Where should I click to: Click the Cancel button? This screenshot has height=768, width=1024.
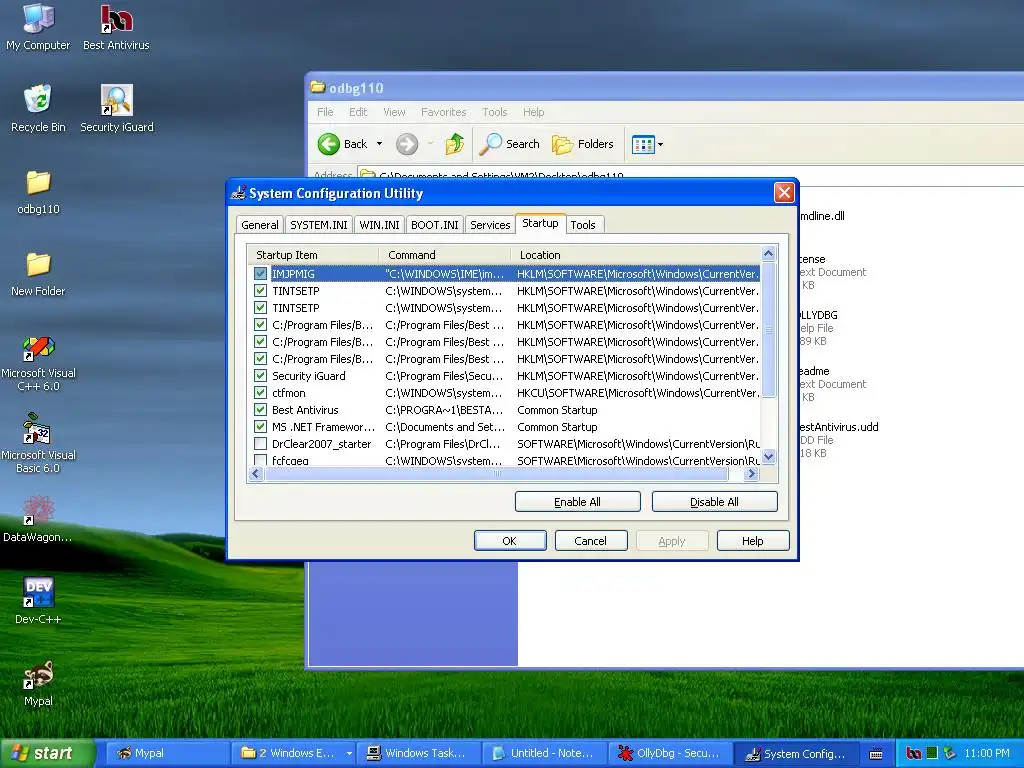[x=590, y=541]
